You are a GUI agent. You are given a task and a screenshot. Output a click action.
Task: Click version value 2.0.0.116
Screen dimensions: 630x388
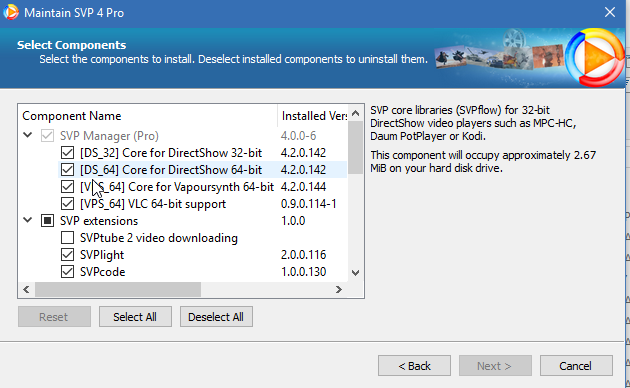pos(303,255)
